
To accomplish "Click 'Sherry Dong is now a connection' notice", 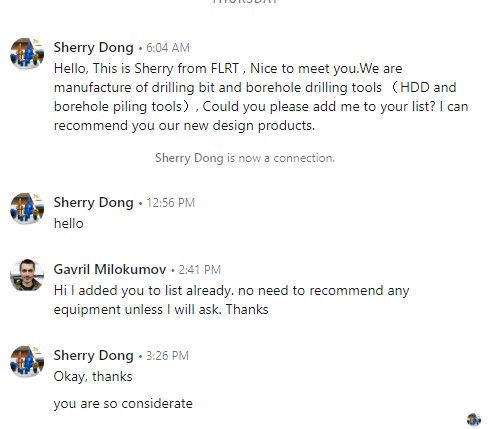I will coord(245,158).
